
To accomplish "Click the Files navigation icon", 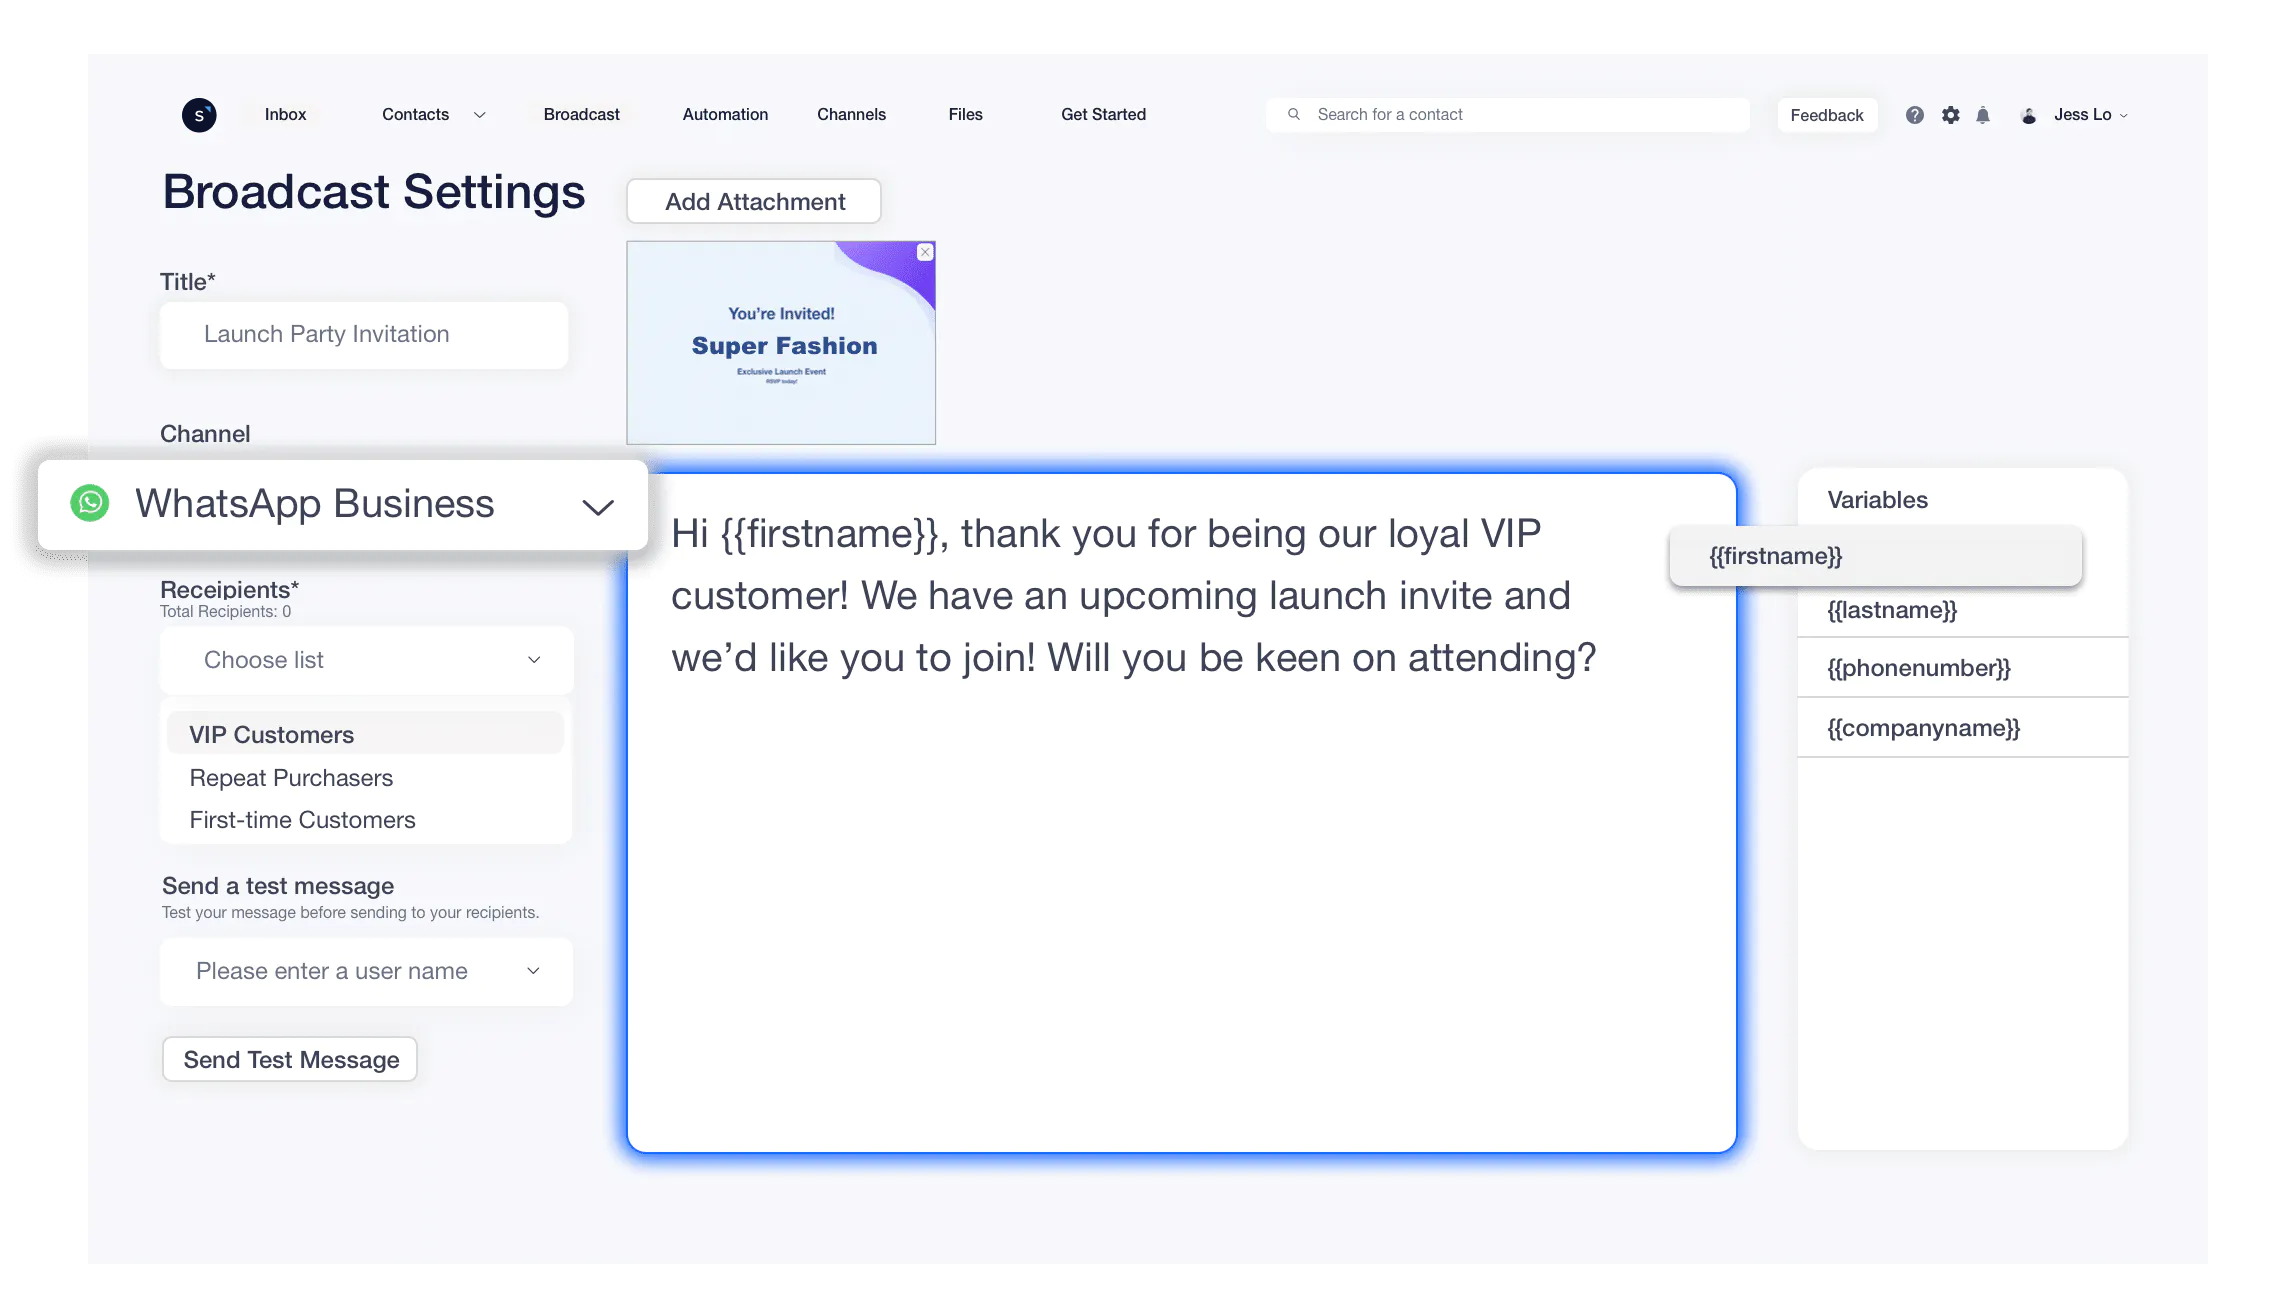I will tap(965, 113).
